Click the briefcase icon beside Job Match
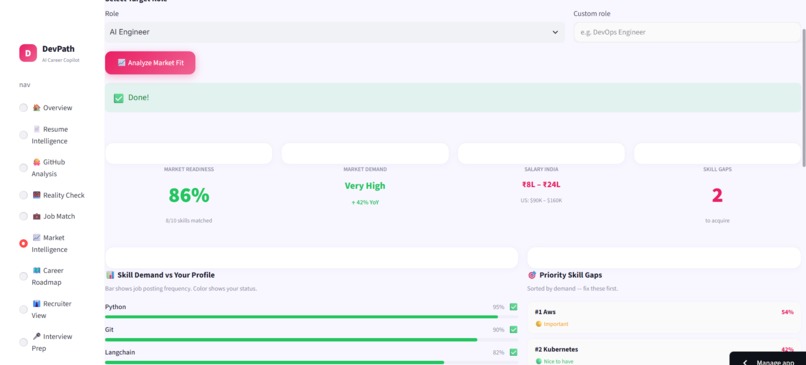This screenshot has width=806, height=365. pyautogui.click(x=36, y=216)
